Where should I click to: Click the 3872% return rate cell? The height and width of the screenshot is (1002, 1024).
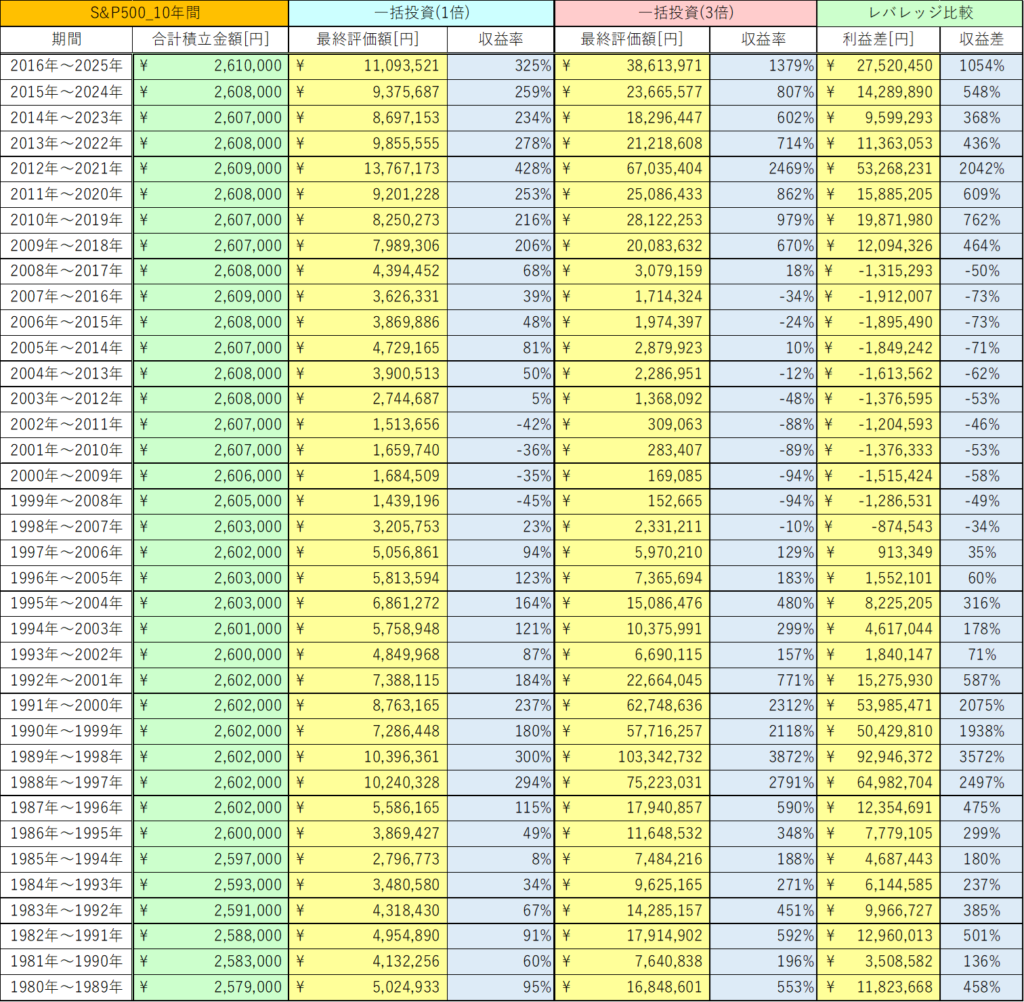click(763, 756)
